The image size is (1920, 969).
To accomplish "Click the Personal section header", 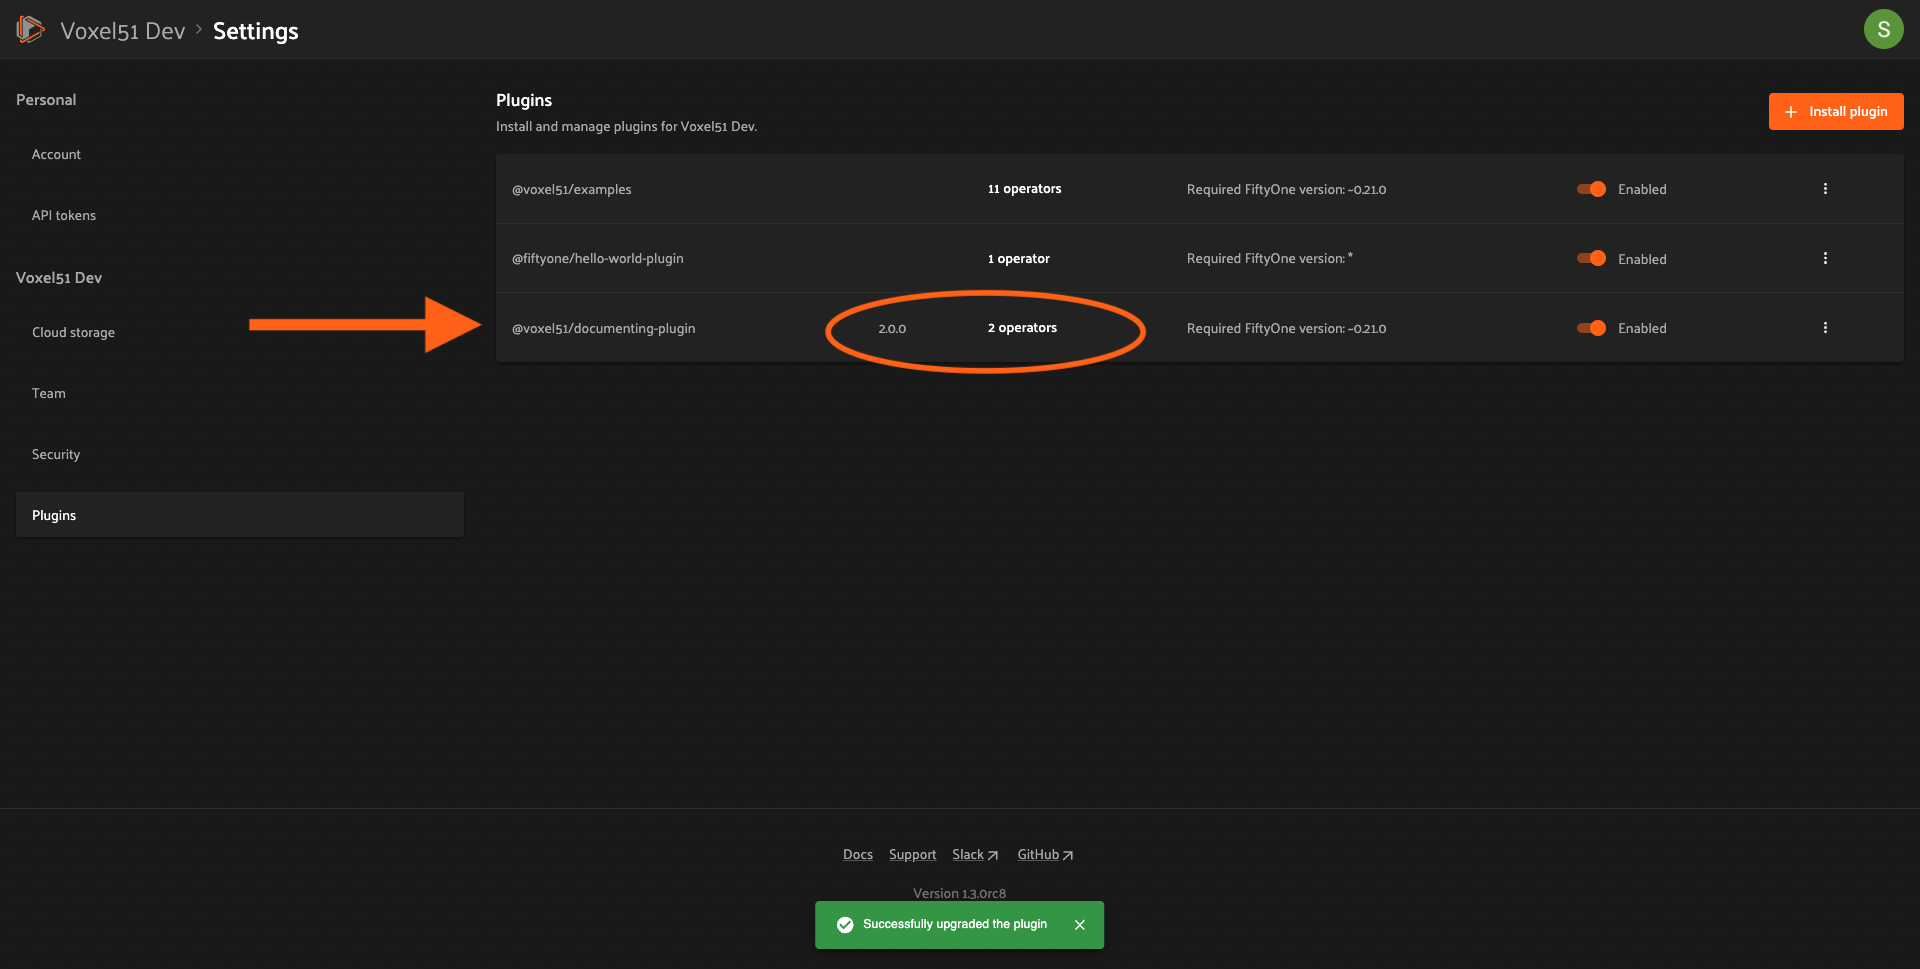I will pos(46,100).
